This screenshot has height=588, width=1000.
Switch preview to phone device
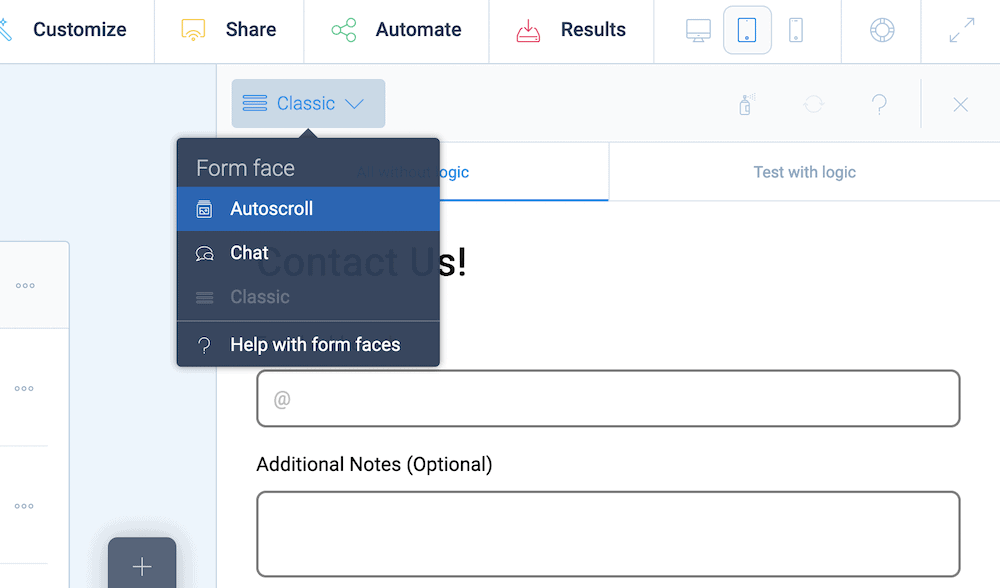click(796, 30)
